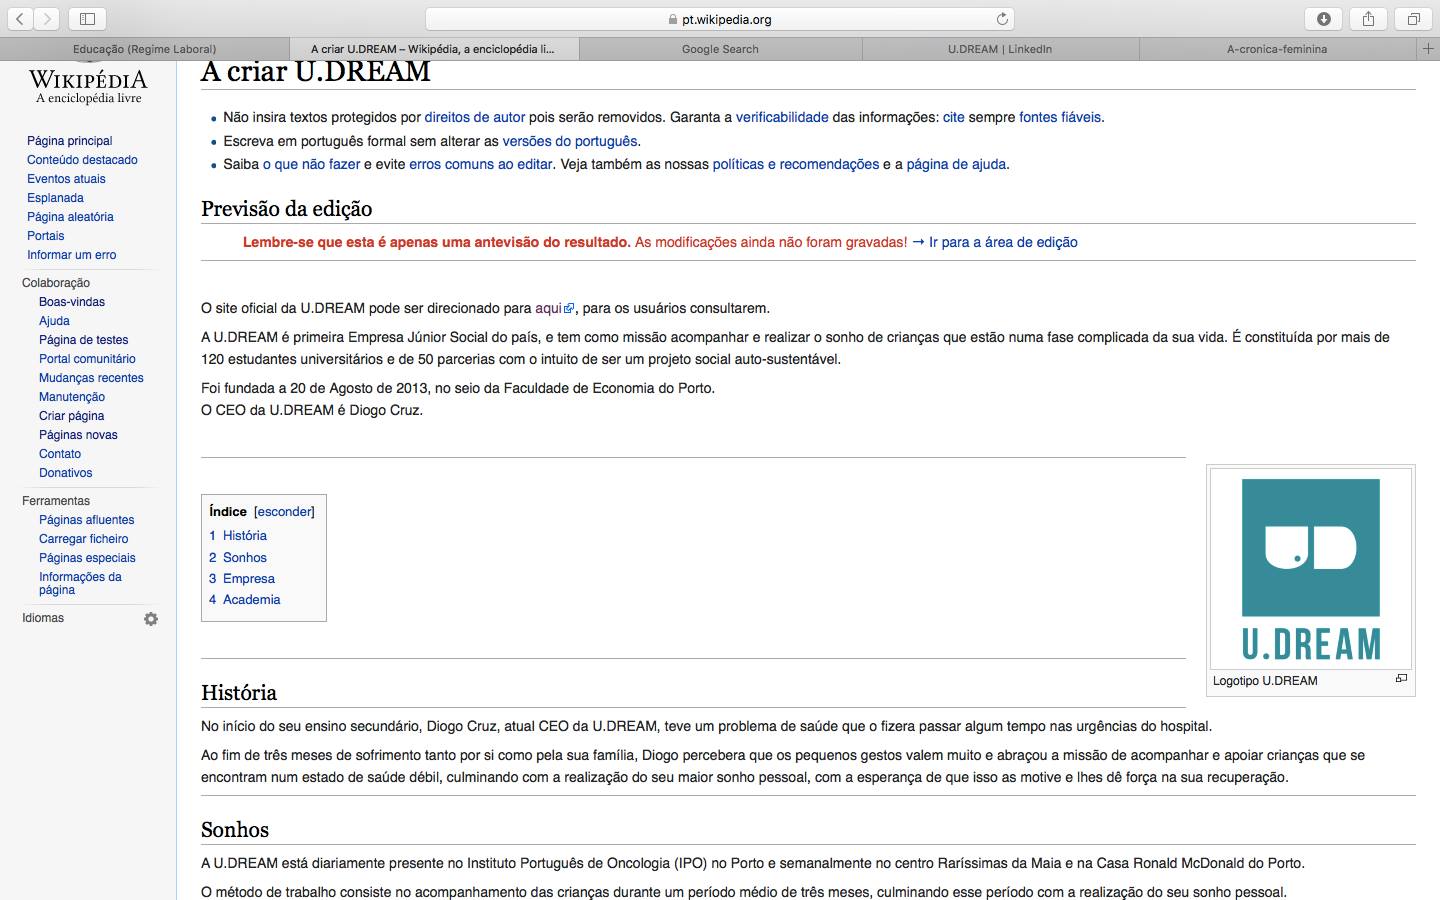The width and height of the screenshot is (1440, 900).
Task: Show all tabs overview icon
Action: tap(1414, 19)
